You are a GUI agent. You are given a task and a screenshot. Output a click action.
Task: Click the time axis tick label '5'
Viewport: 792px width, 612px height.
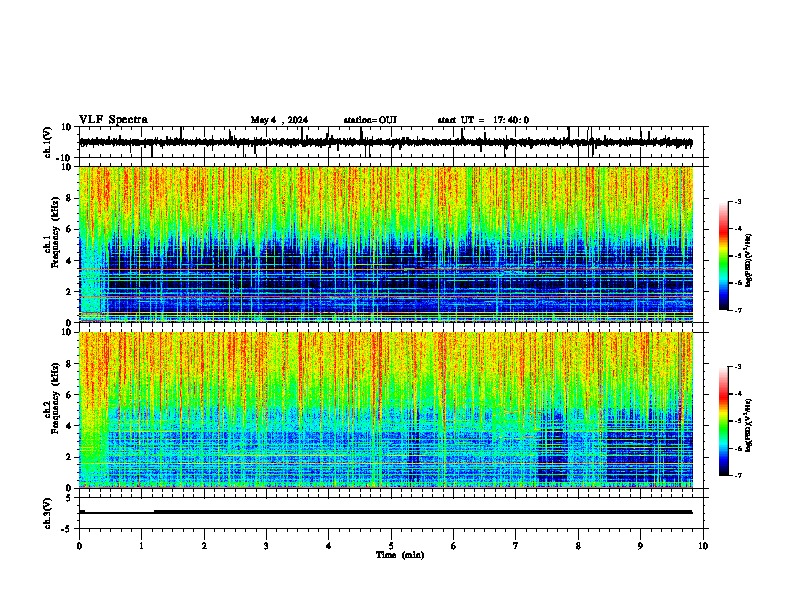tap(391, 546)
